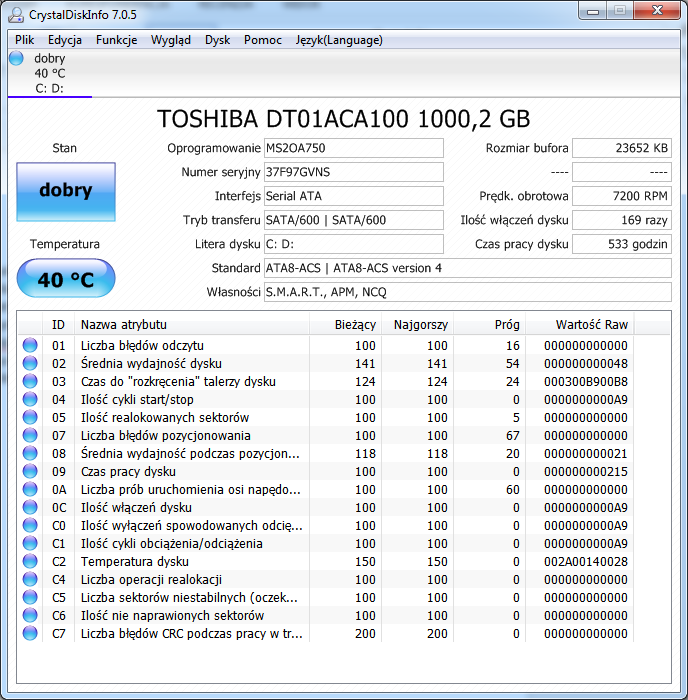Click status orb for attribute 02 Średnia wydajność dysku
This screenshot has height=700, width=688.
click(x=30, y=363)
